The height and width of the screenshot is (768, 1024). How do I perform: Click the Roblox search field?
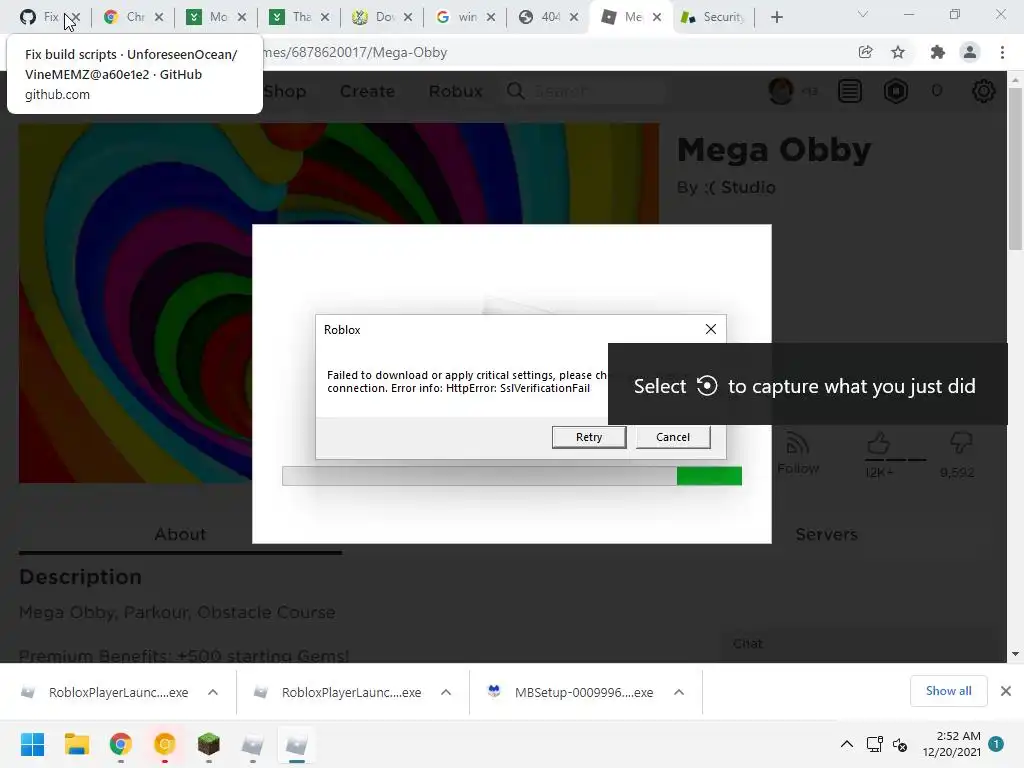(x=585, y=91)
